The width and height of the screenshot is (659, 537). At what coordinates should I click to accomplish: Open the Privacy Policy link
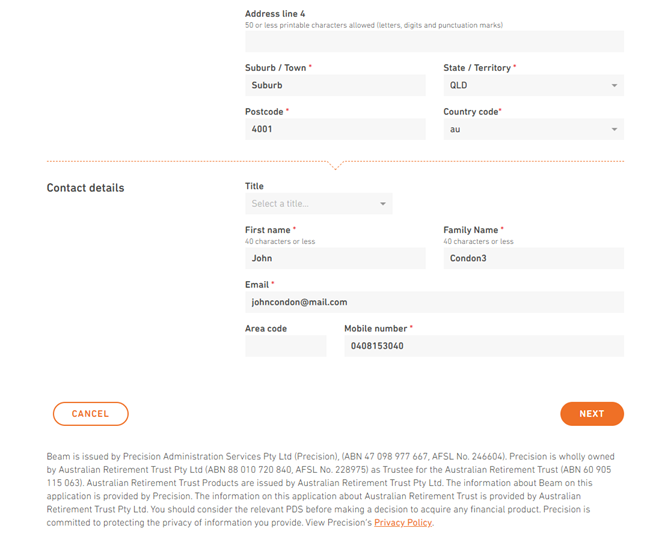pyautogui.click(x=403, y=523)
